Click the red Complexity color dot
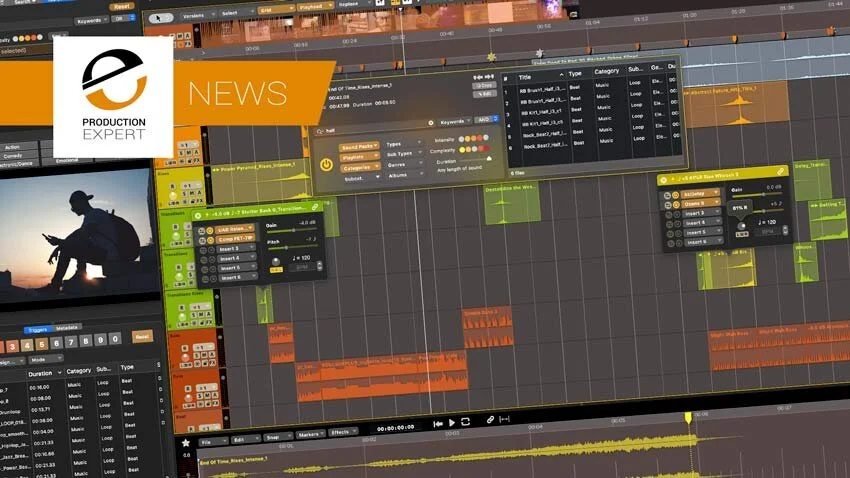Viewport: 850px width, 478px height. (486, 147)
